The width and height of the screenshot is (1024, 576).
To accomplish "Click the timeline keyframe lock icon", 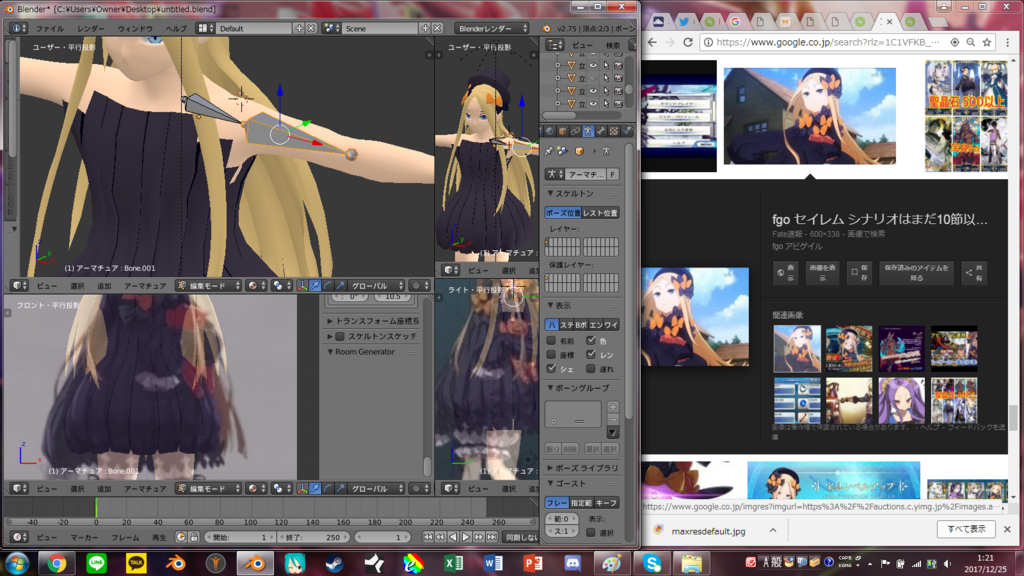I will pyautogui.click(x=194, y=537).
